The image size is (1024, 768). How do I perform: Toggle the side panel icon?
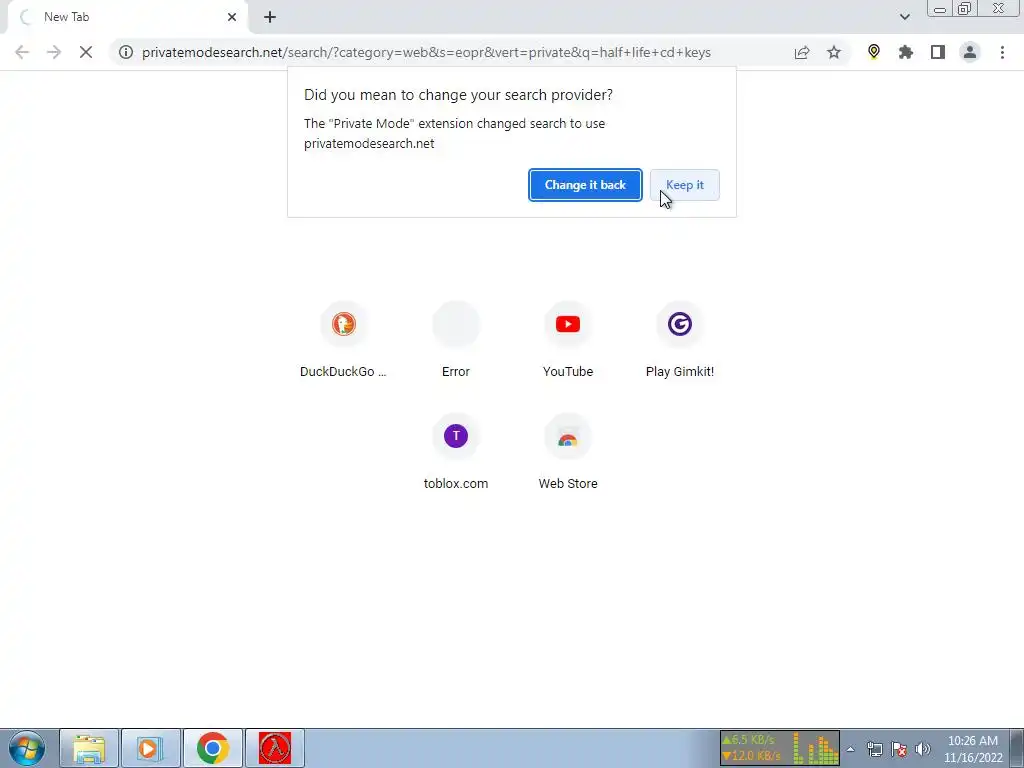[938, 52]
